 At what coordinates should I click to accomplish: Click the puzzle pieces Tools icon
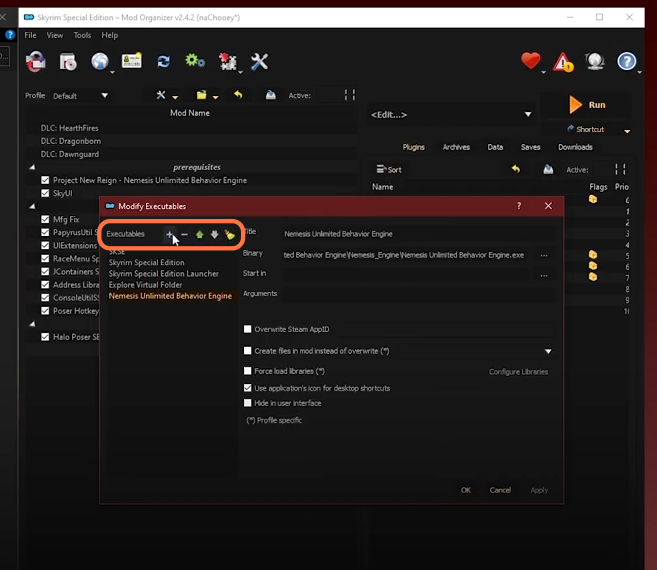(x=228, y=62)
